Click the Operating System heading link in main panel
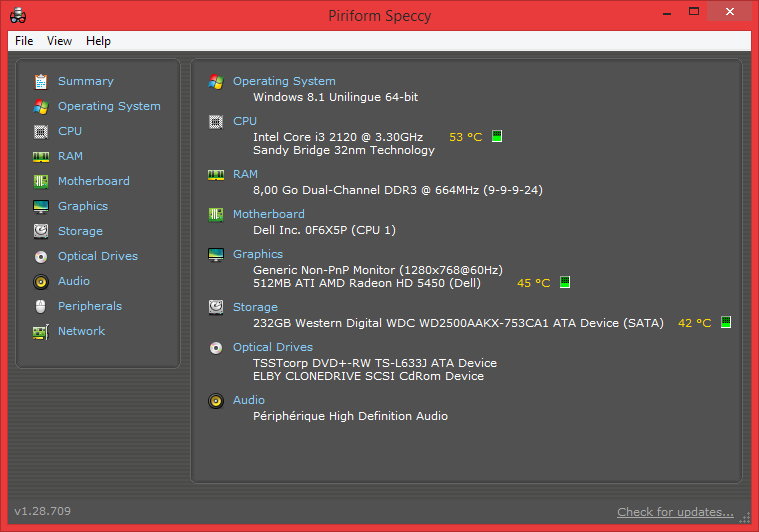Image resolution: width=759 pixels, height=532 pixels. tap(284, 81)
